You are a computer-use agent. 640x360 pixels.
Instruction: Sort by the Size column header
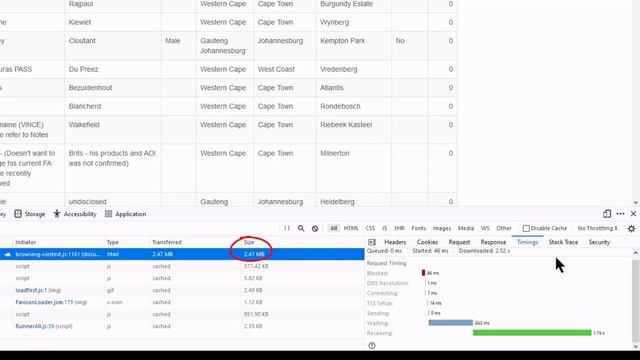249,242
